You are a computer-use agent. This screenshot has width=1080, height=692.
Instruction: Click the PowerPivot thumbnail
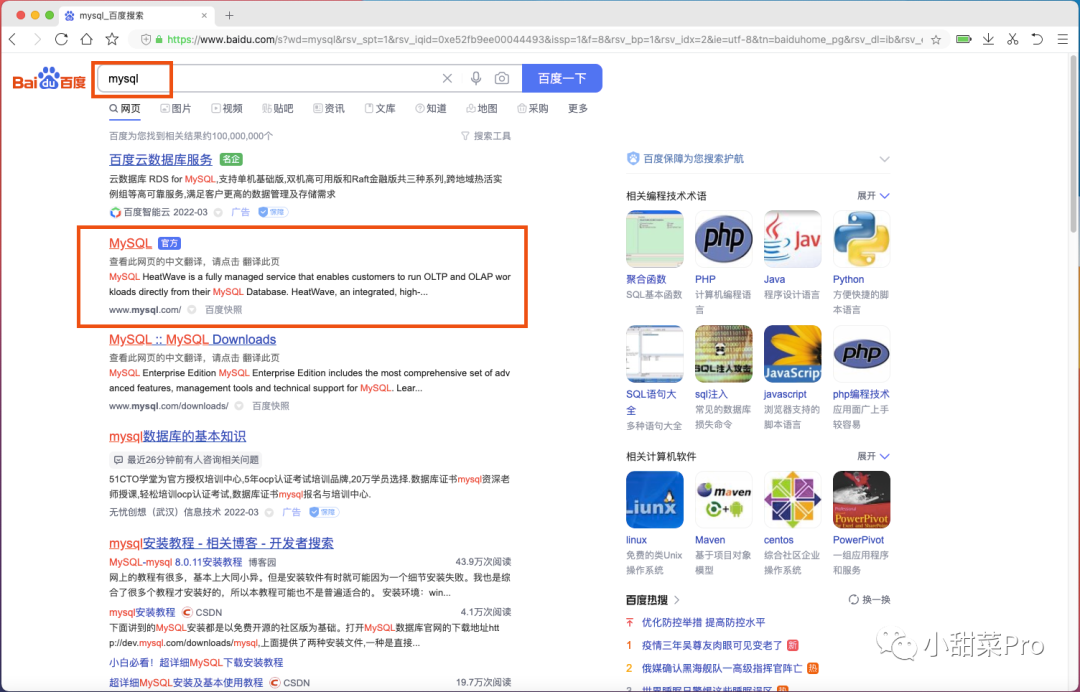point(861,500)
